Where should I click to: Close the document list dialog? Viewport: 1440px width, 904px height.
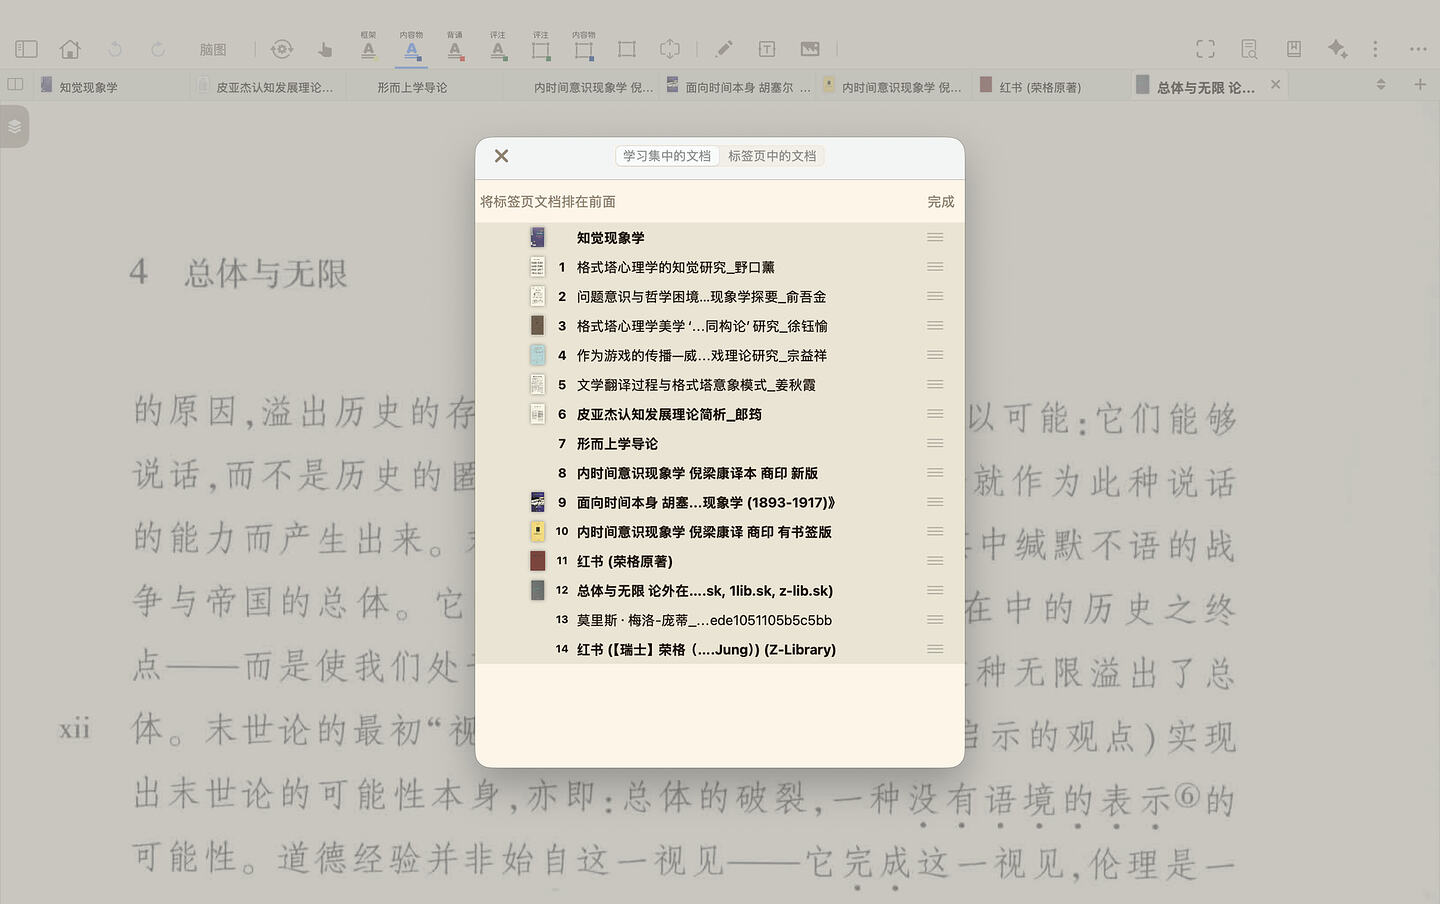click(x=501, y=156)
